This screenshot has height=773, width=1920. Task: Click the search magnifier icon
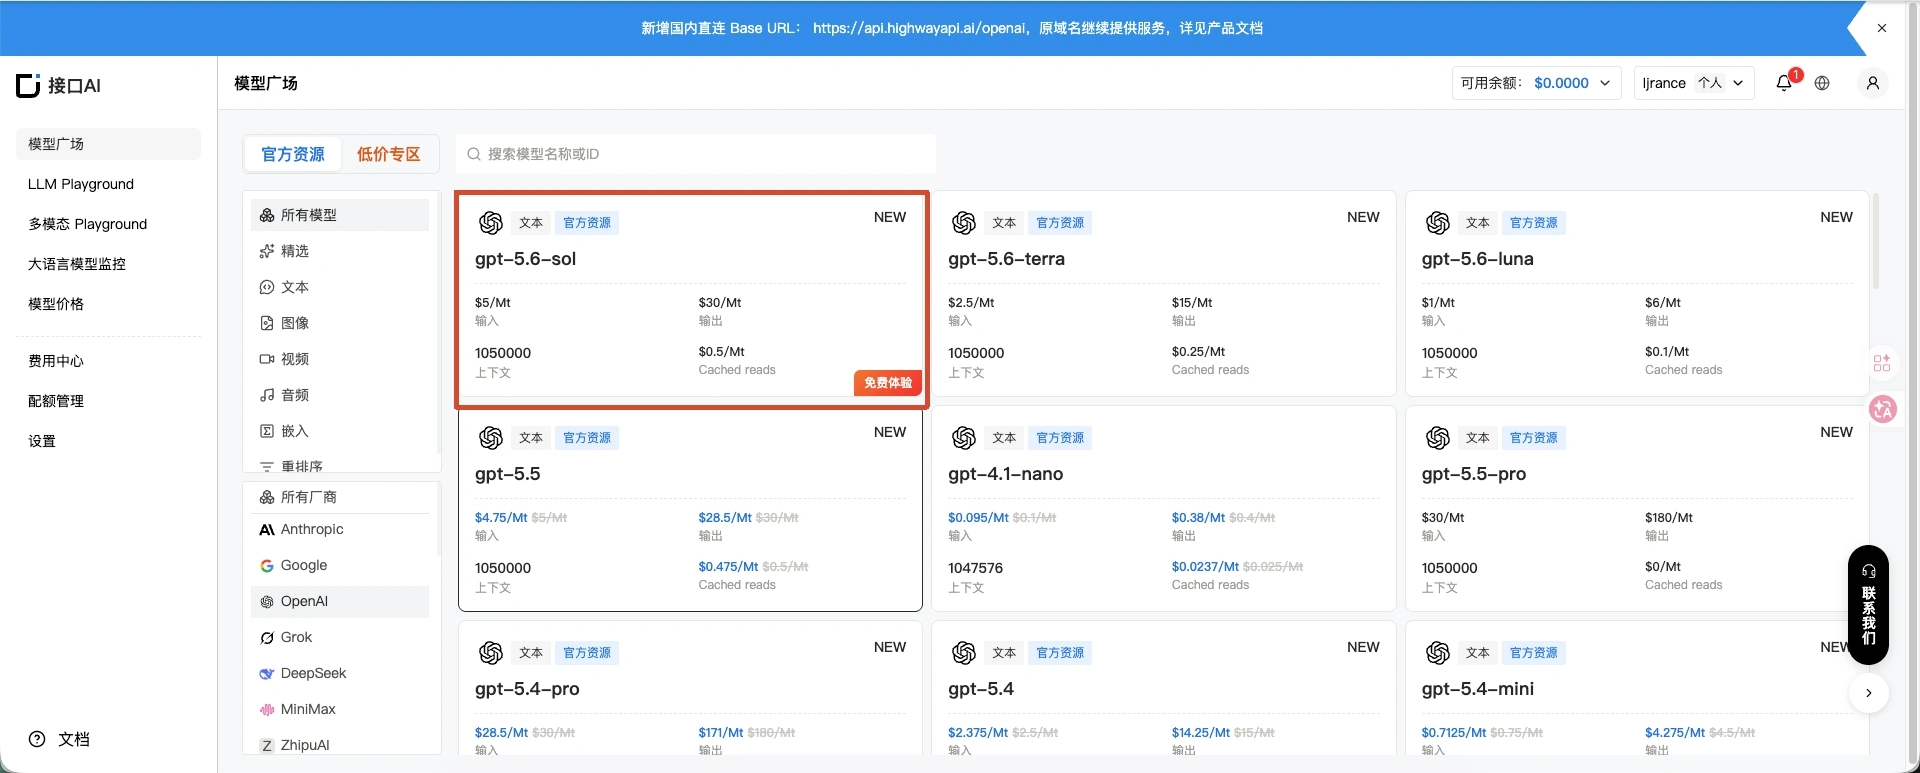[474, 154]
